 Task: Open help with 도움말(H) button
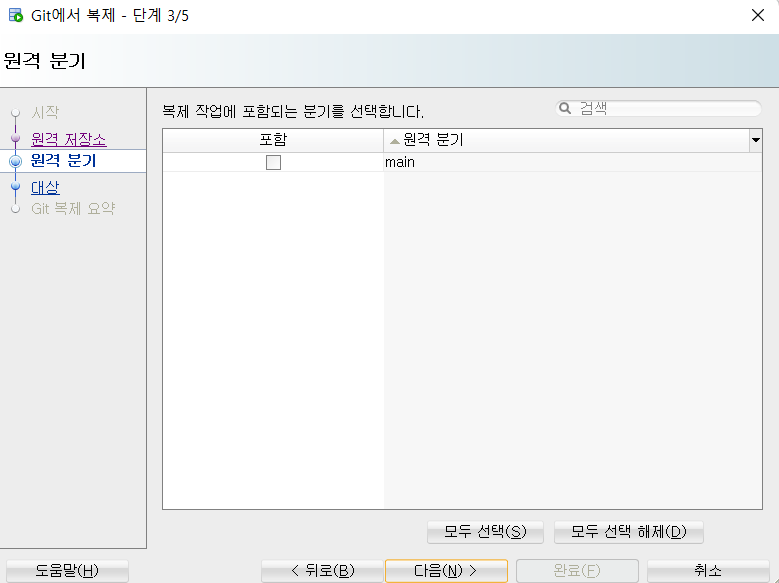coord(67,571)
